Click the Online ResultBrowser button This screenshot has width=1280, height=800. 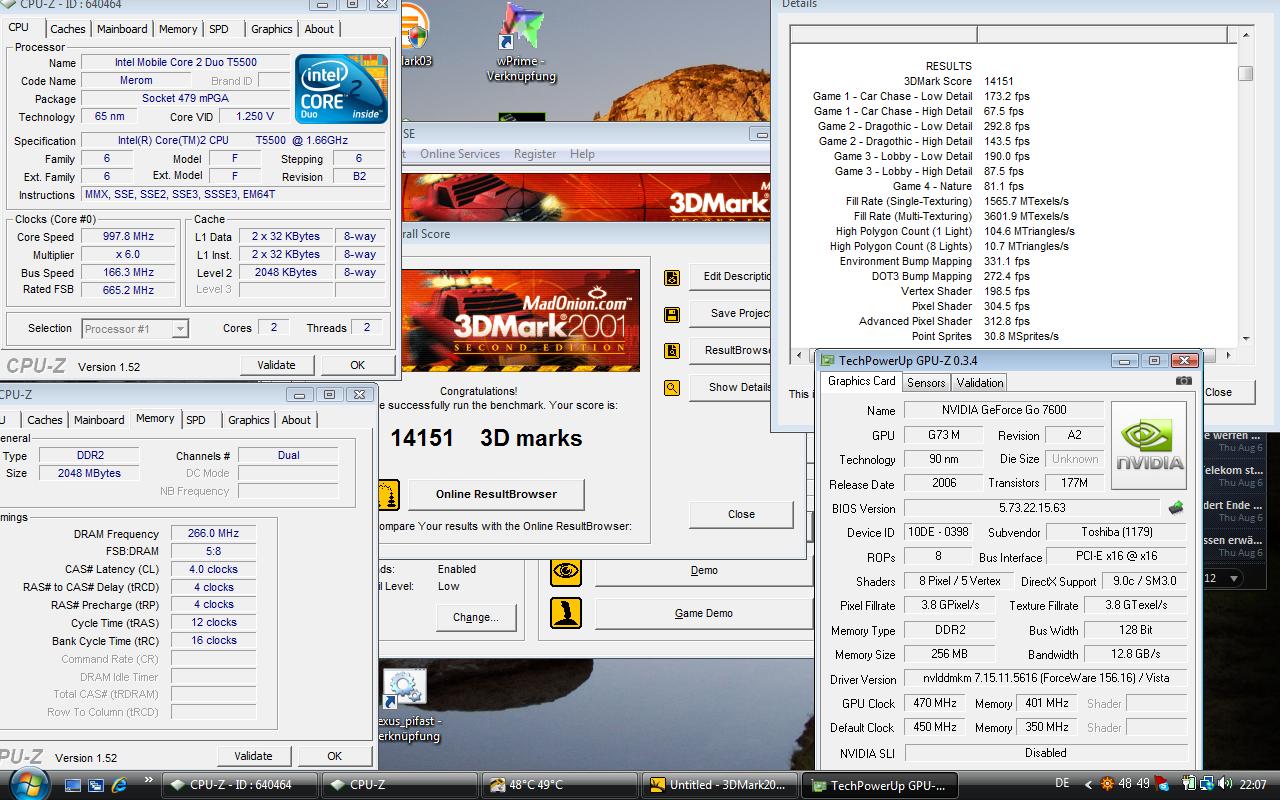point(497,494)
